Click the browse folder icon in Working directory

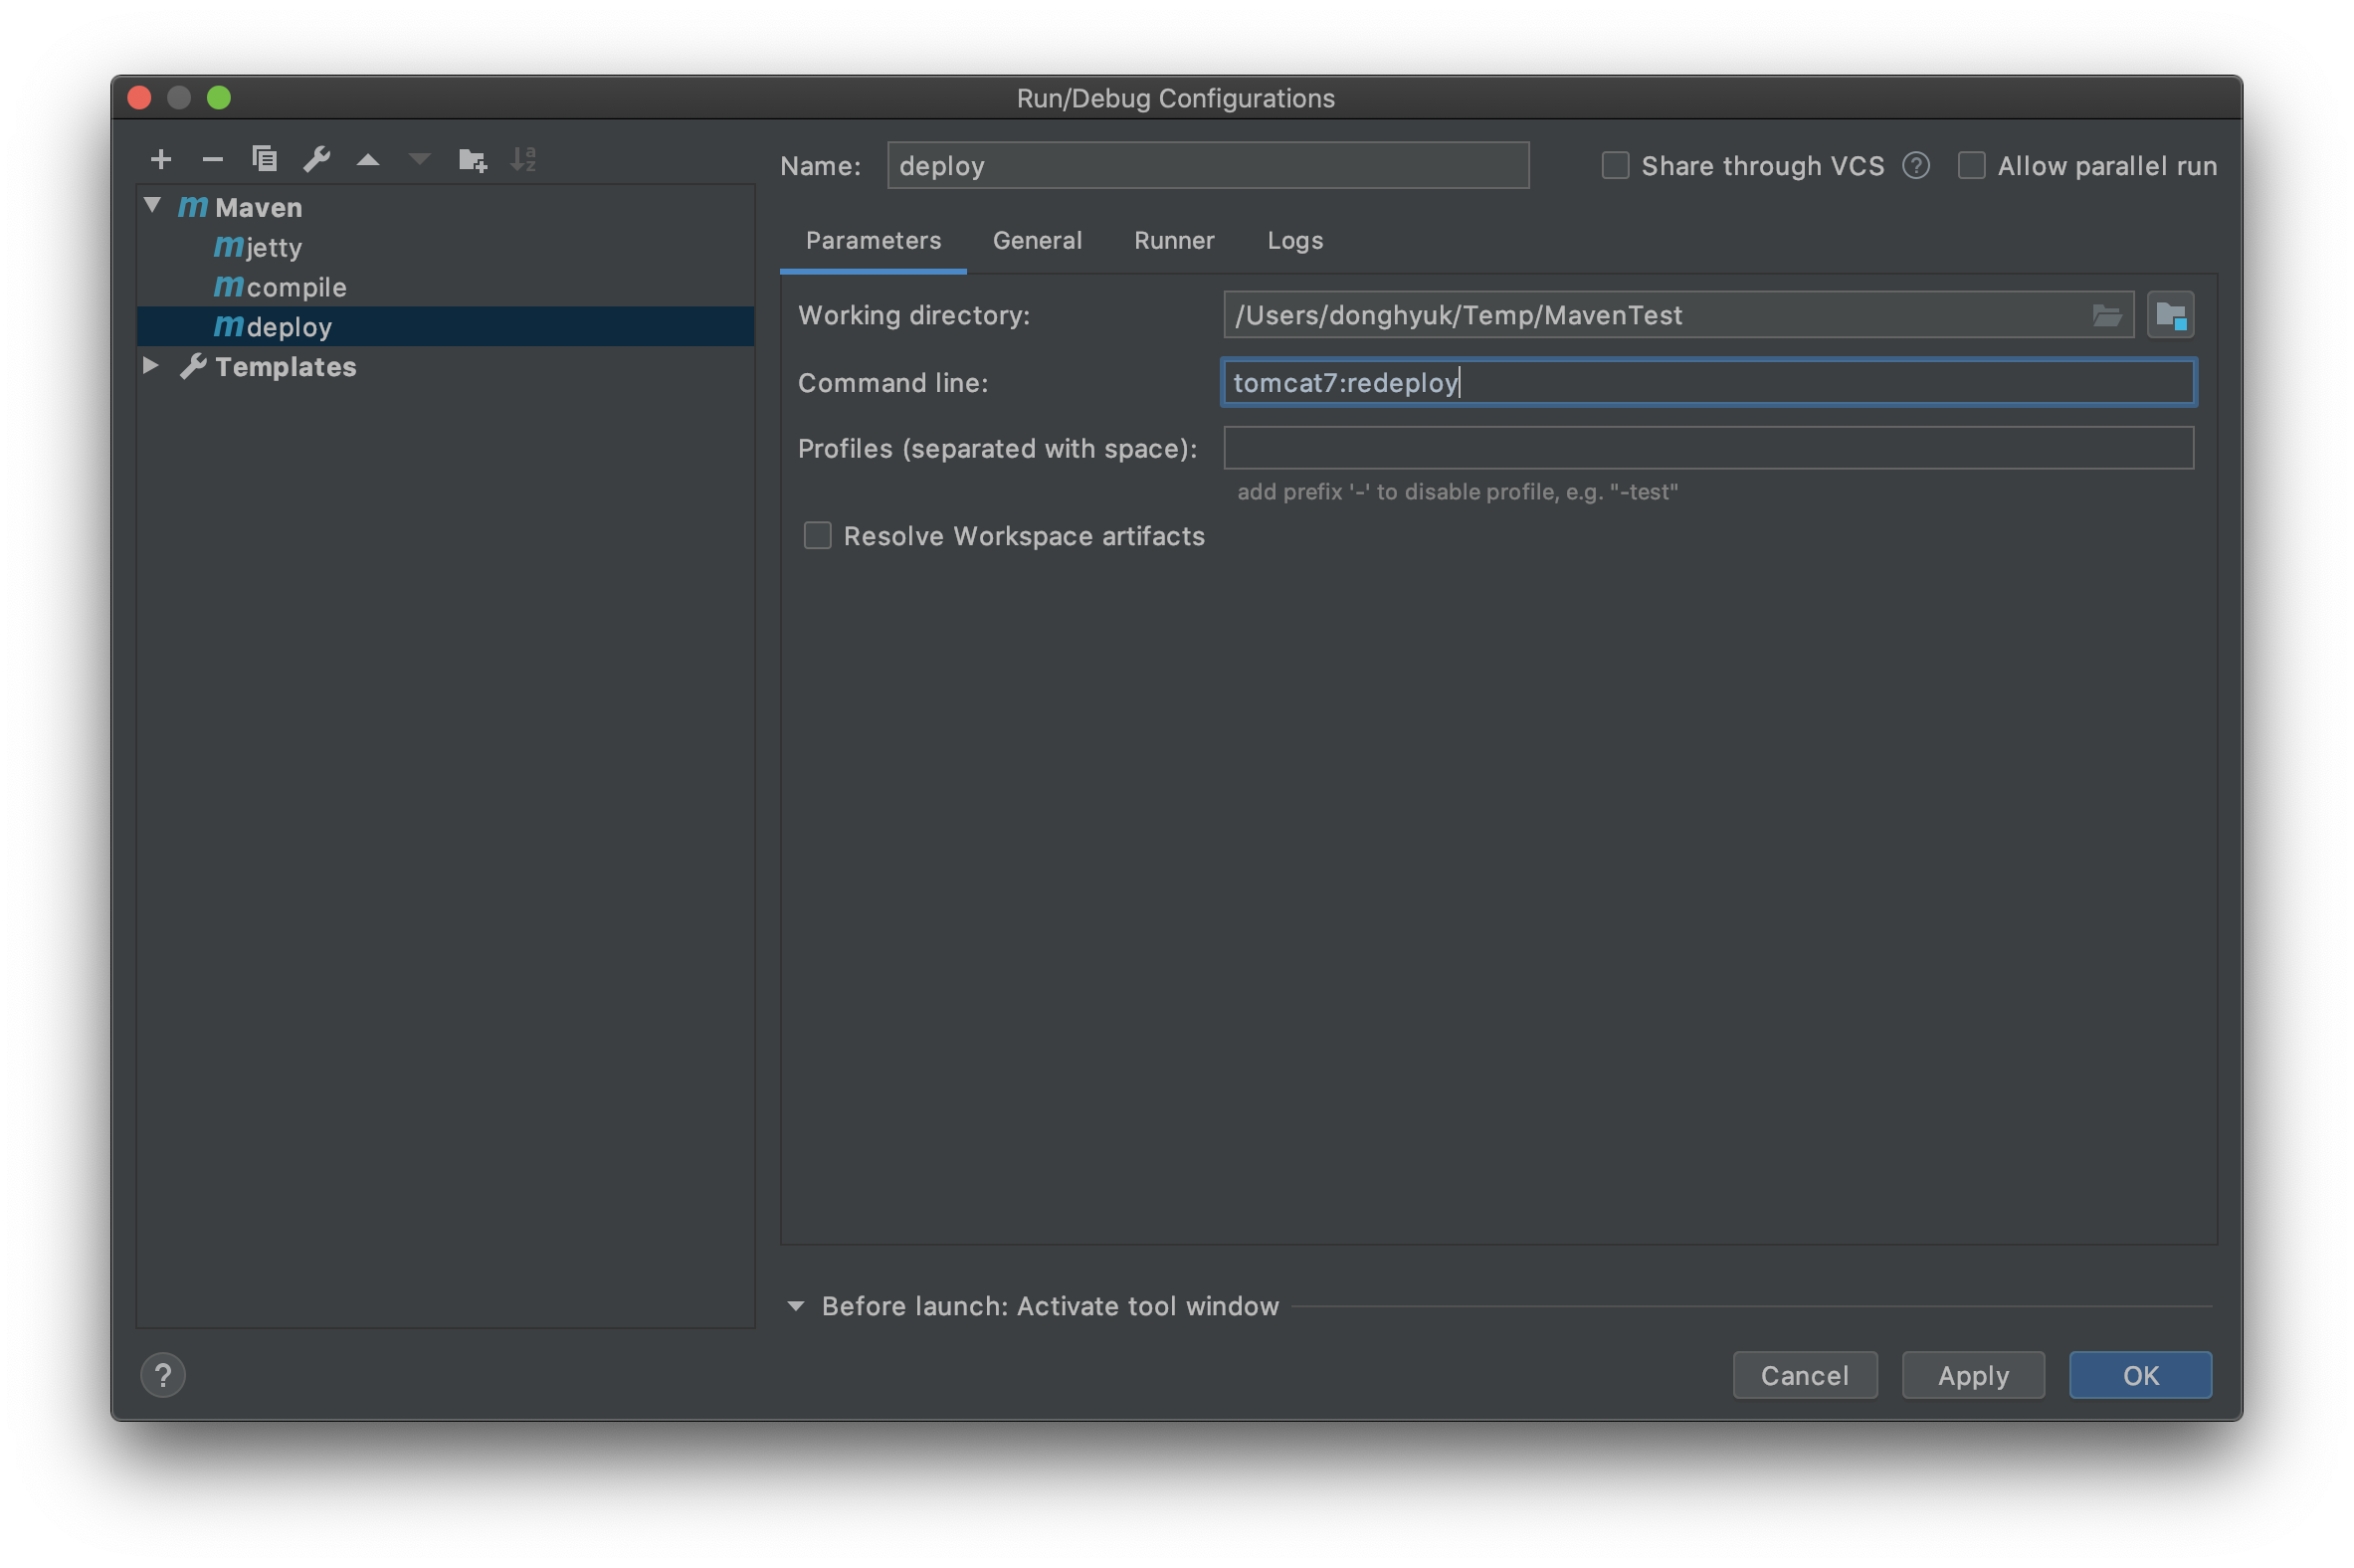[2106, 316]
